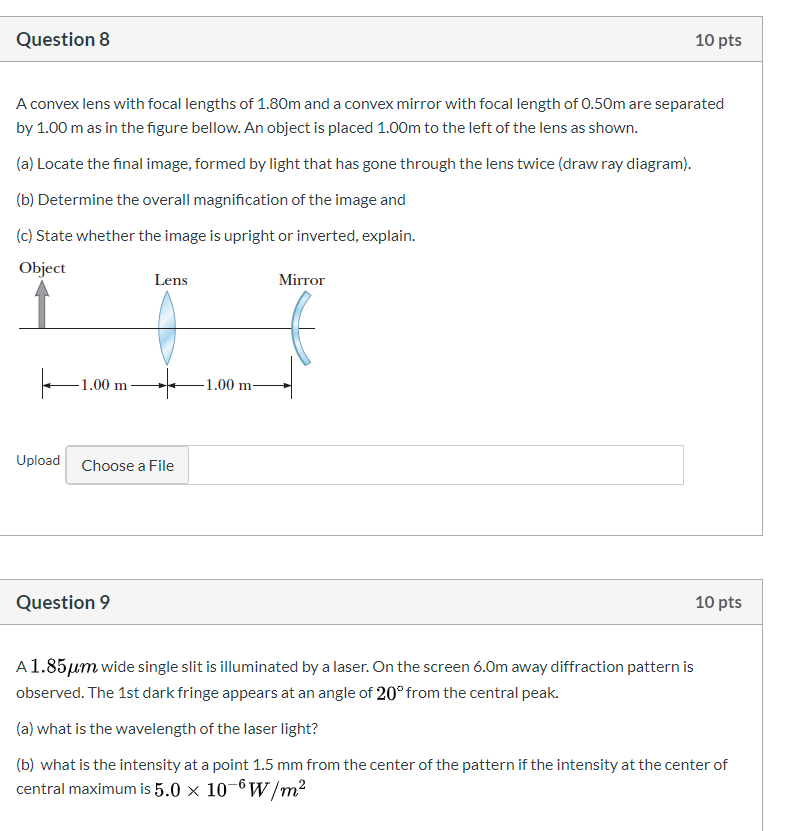The height and width of the screenshot is (831, 788).
Task: Click the 1.85 μm slit width formula
Action: (64, 666)
